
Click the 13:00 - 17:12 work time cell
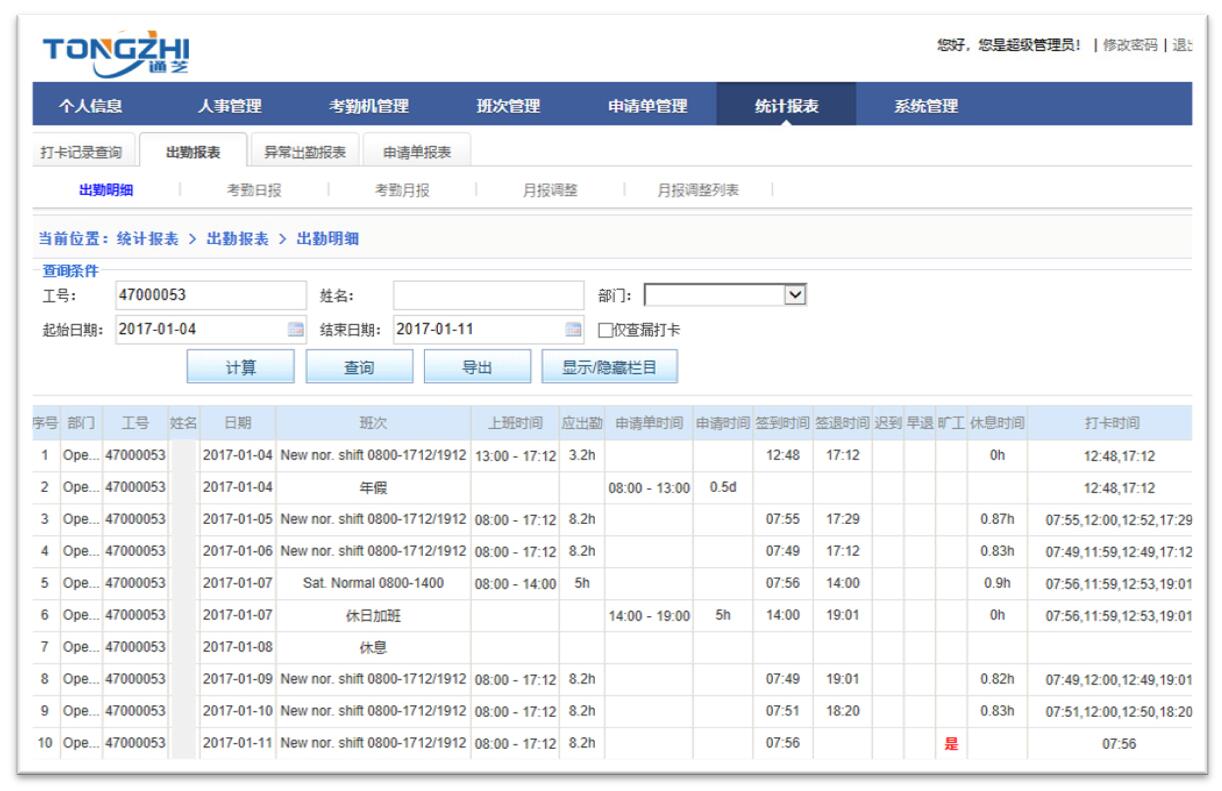pyautogui.click(x=515, y=456)
